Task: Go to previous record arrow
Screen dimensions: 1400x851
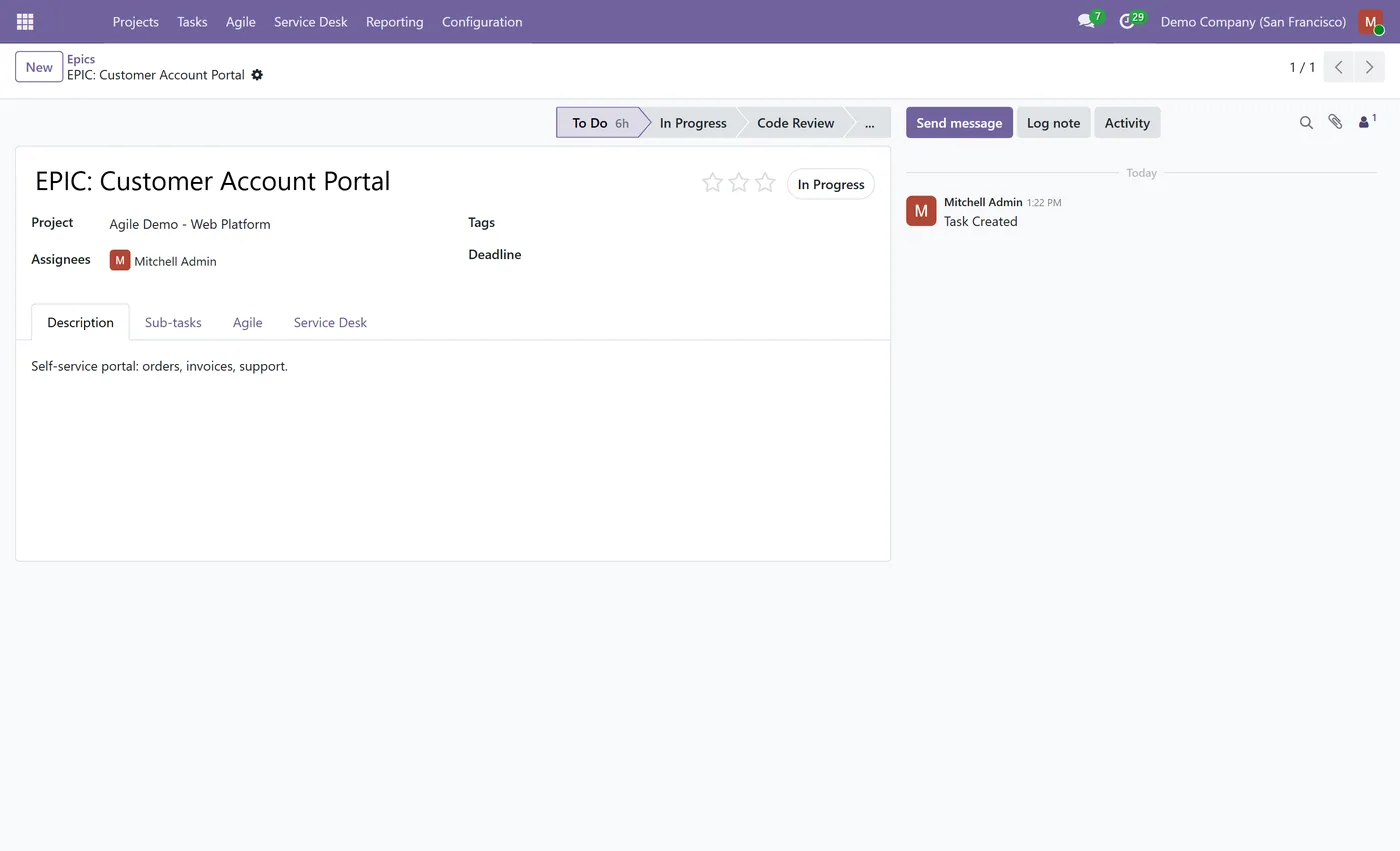Action: coord(1339,68)
